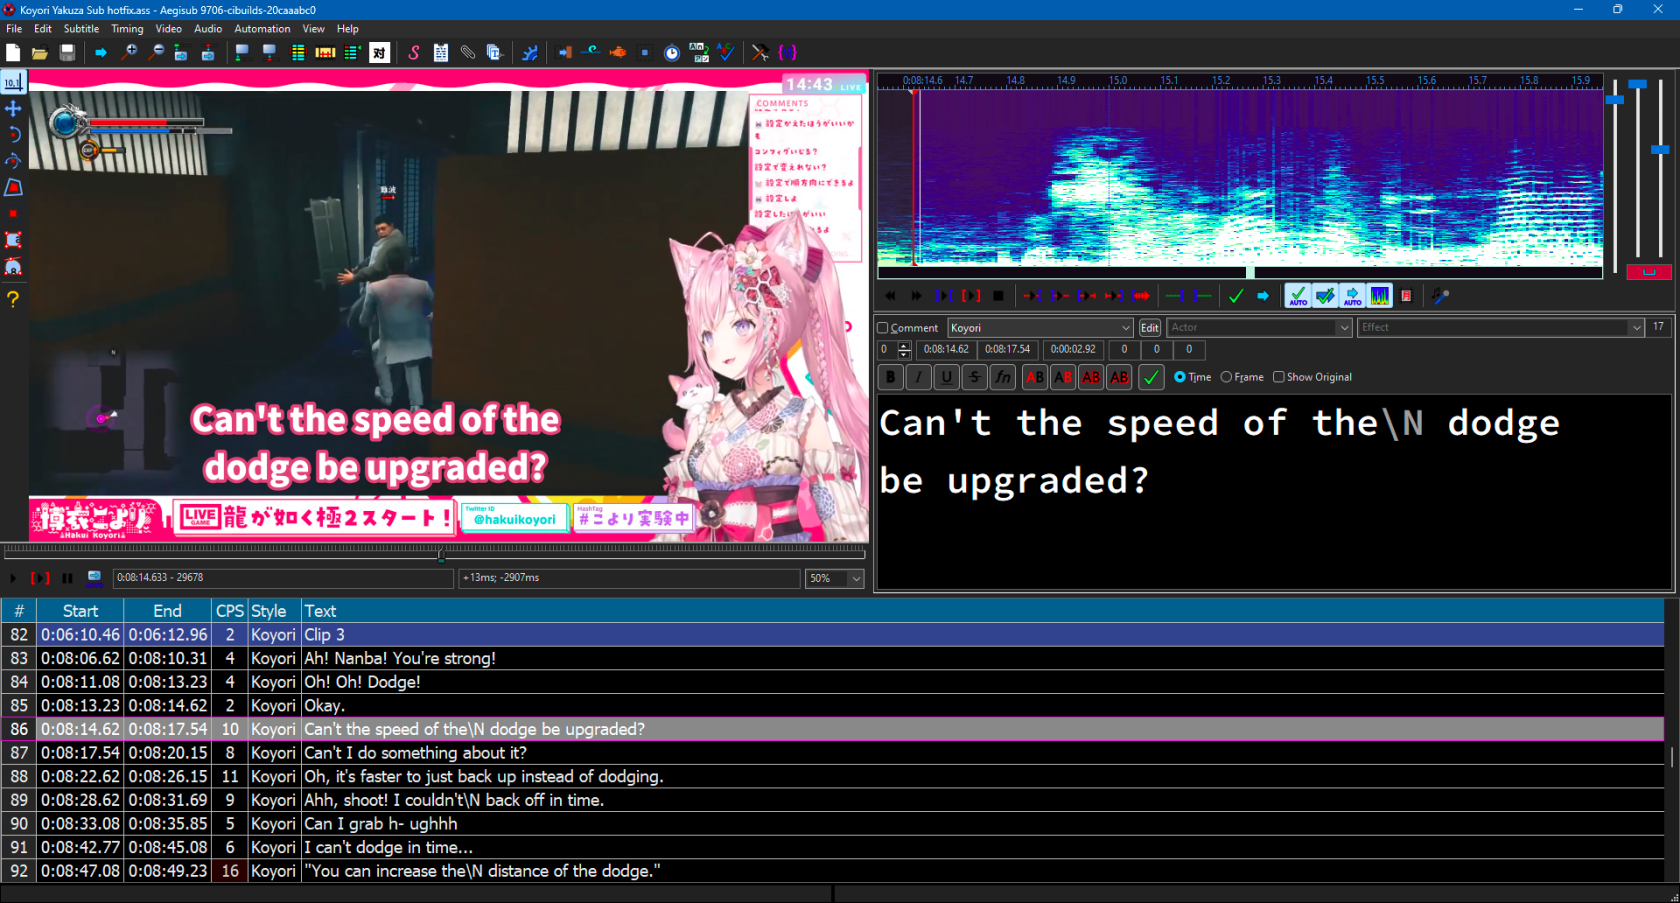Commit the line with the edit box checkmark
Viewport: 1680px width, 903px height.
(1151, 377)
